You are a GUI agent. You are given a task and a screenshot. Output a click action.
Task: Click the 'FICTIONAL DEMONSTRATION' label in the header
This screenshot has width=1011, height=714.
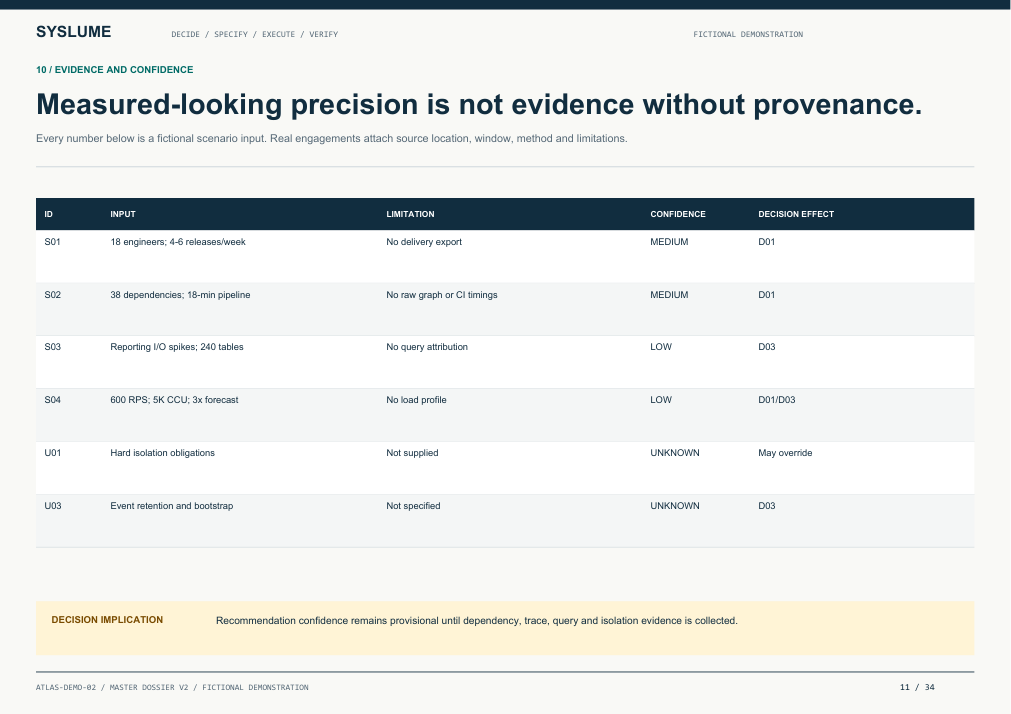(748, 34)
